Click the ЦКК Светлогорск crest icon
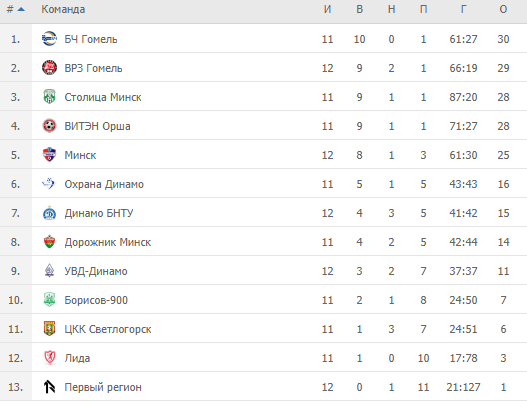Viewport: 527px width, 409px height. click(49, 329)
